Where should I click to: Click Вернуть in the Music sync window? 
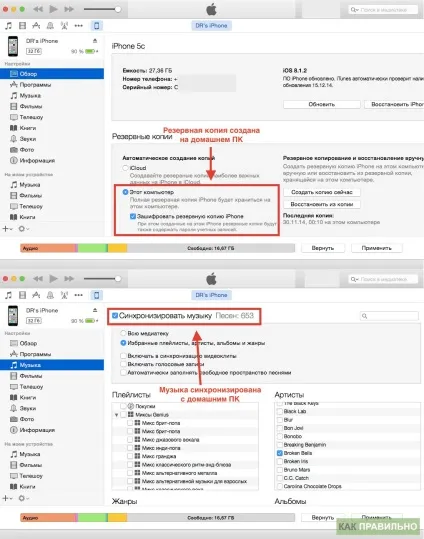click(x=323, y=517)
